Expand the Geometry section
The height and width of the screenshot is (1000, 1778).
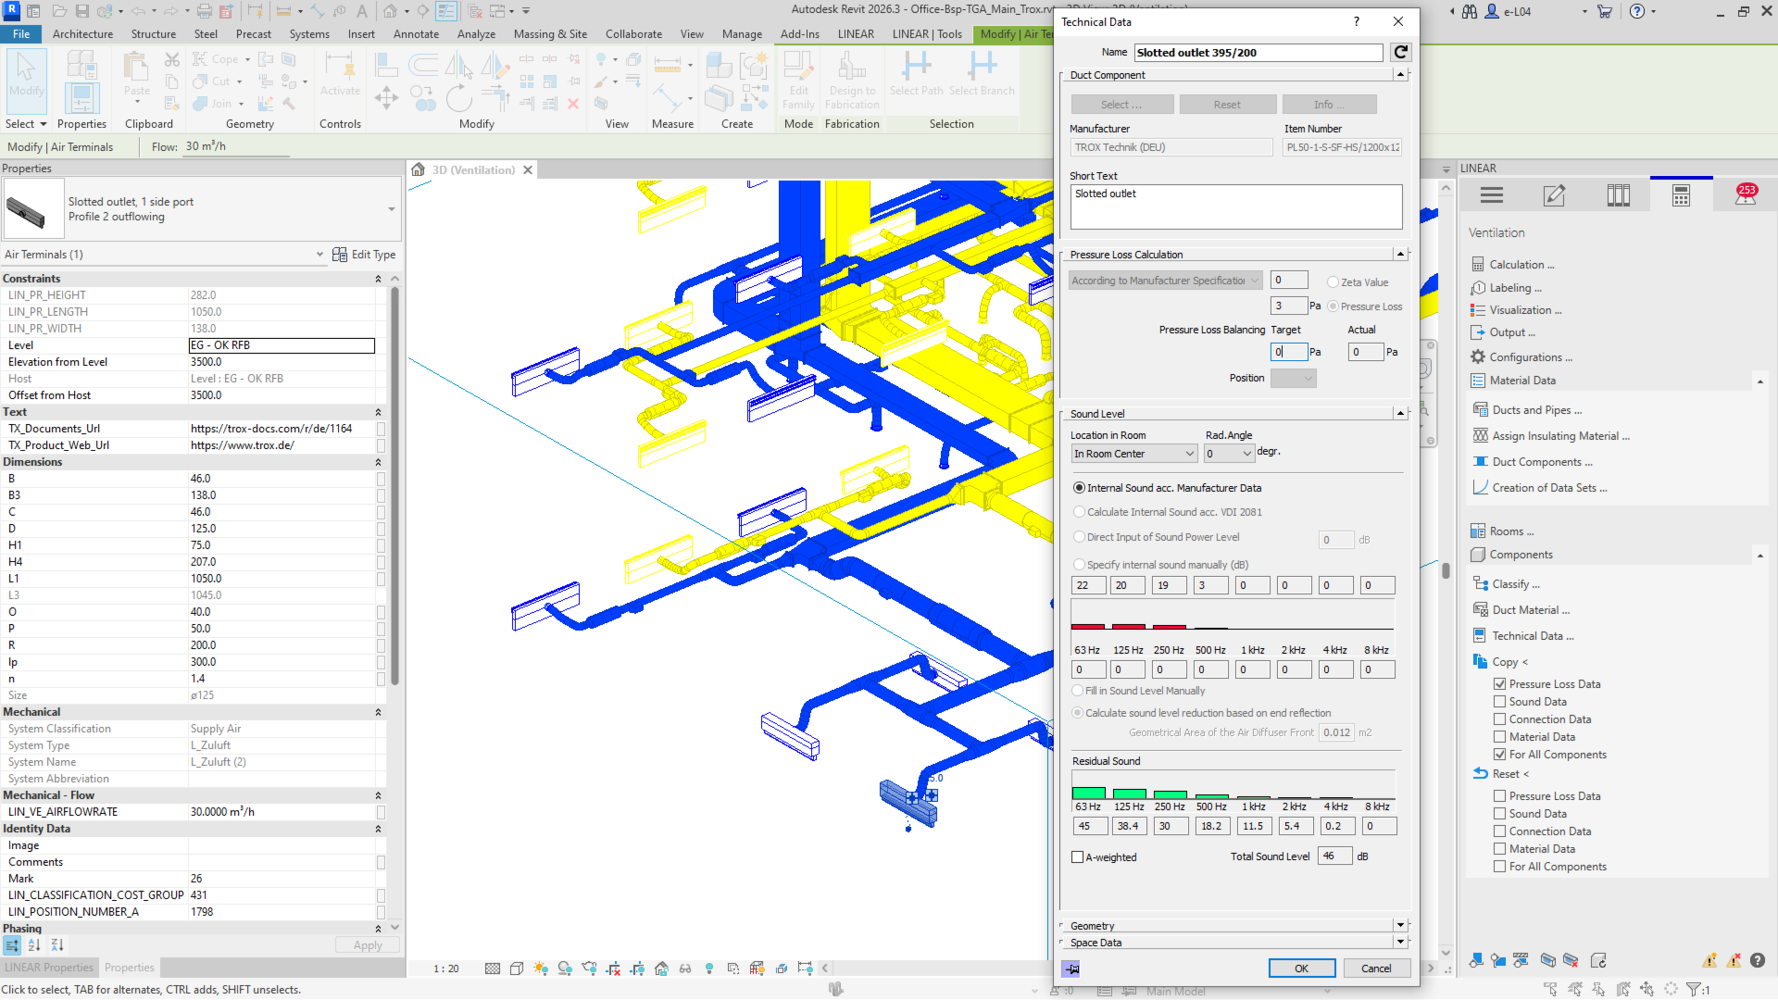(1399, 926)
